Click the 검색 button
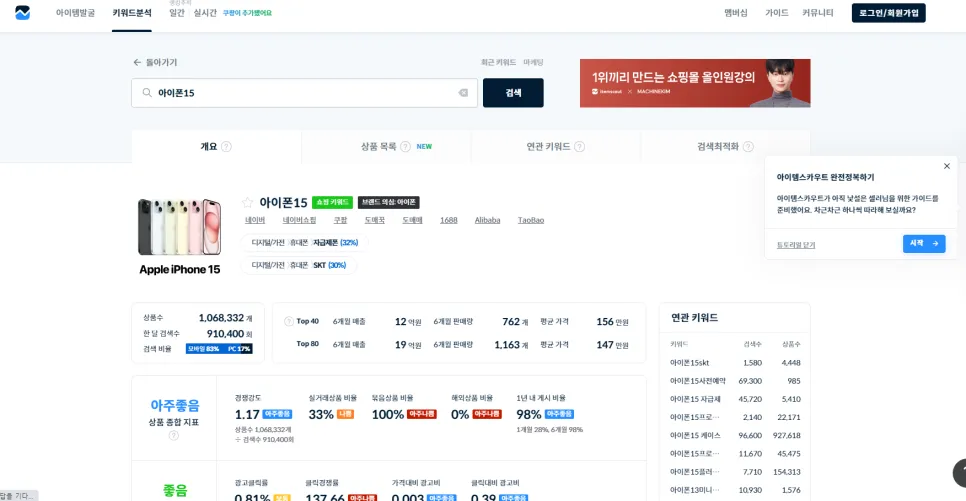 click(x=513, y=92)
